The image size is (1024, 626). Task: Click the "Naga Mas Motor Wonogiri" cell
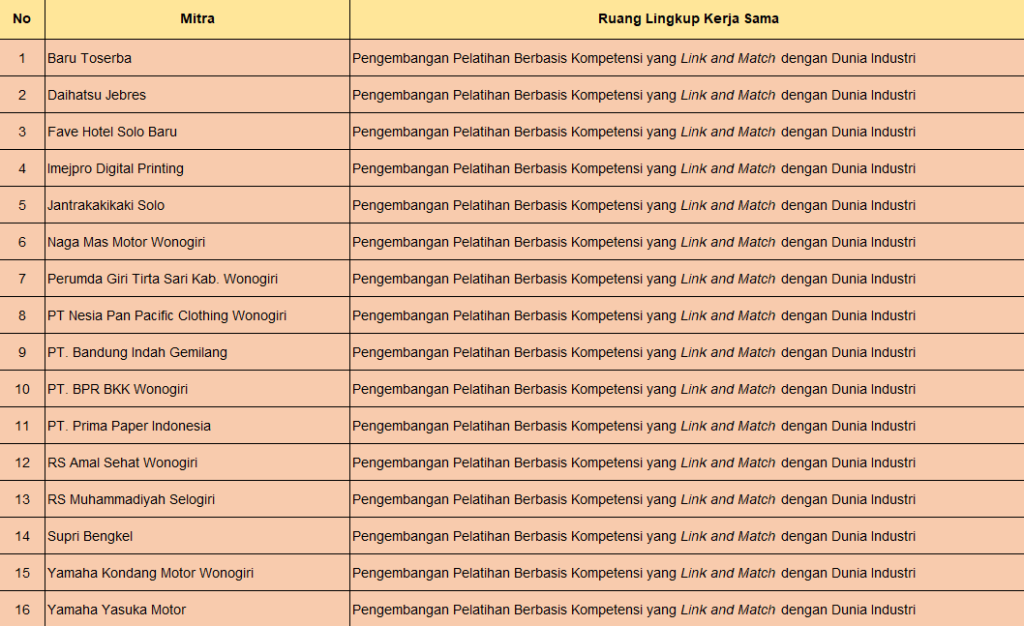pyautogui.click(x=197, y=242)
